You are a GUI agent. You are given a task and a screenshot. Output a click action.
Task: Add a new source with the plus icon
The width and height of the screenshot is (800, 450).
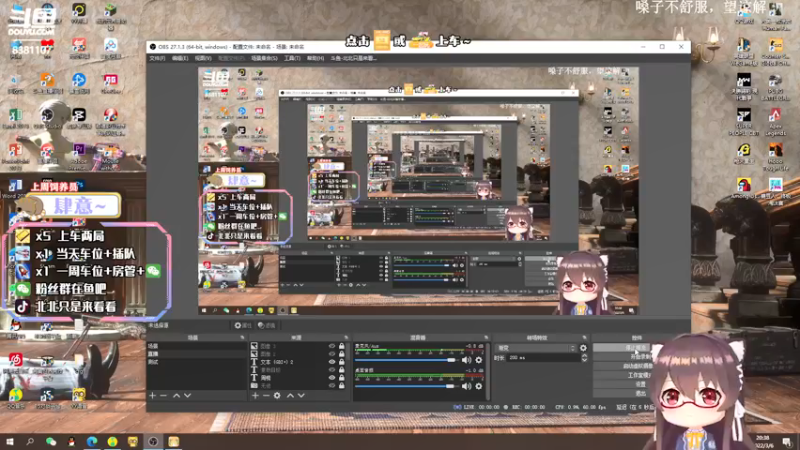tap(255, 395)
